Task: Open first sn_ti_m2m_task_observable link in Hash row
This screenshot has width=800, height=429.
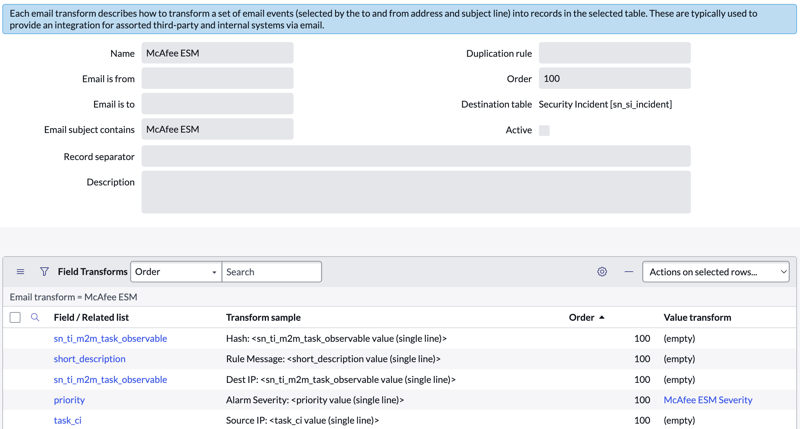Action: (x=110, y=338)
